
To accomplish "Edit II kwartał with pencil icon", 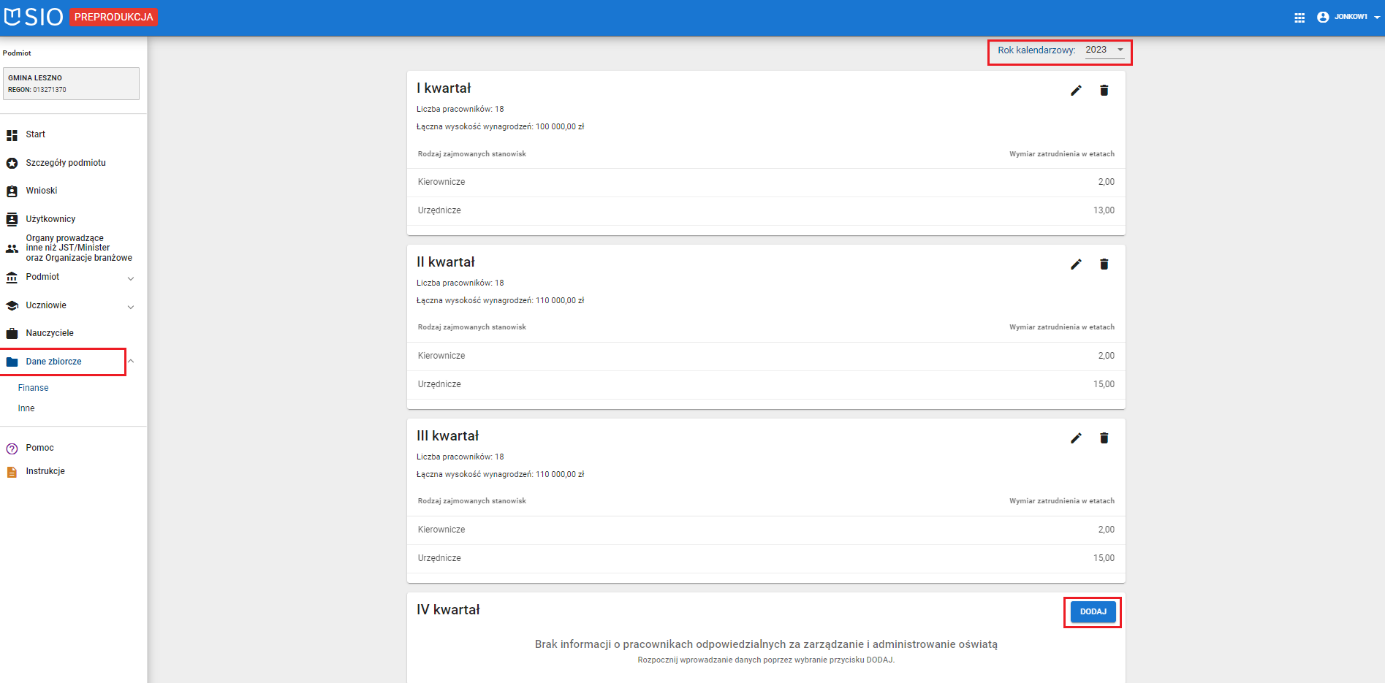I will point(1076,264).
